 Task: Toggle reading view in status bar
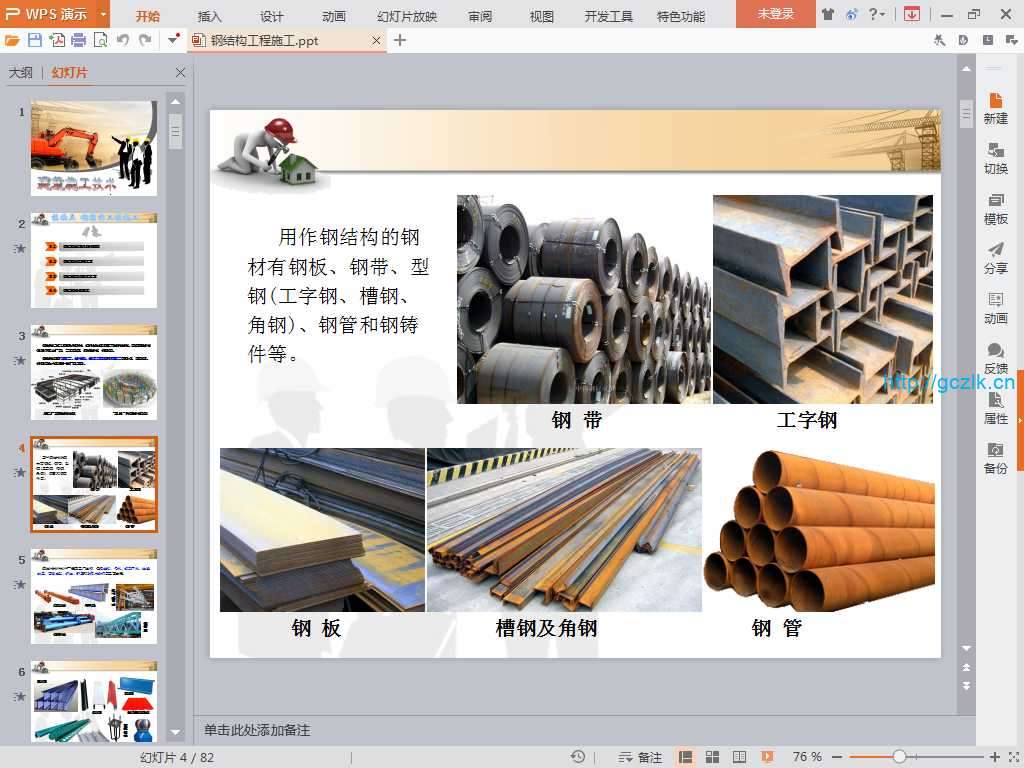(740, 757)
